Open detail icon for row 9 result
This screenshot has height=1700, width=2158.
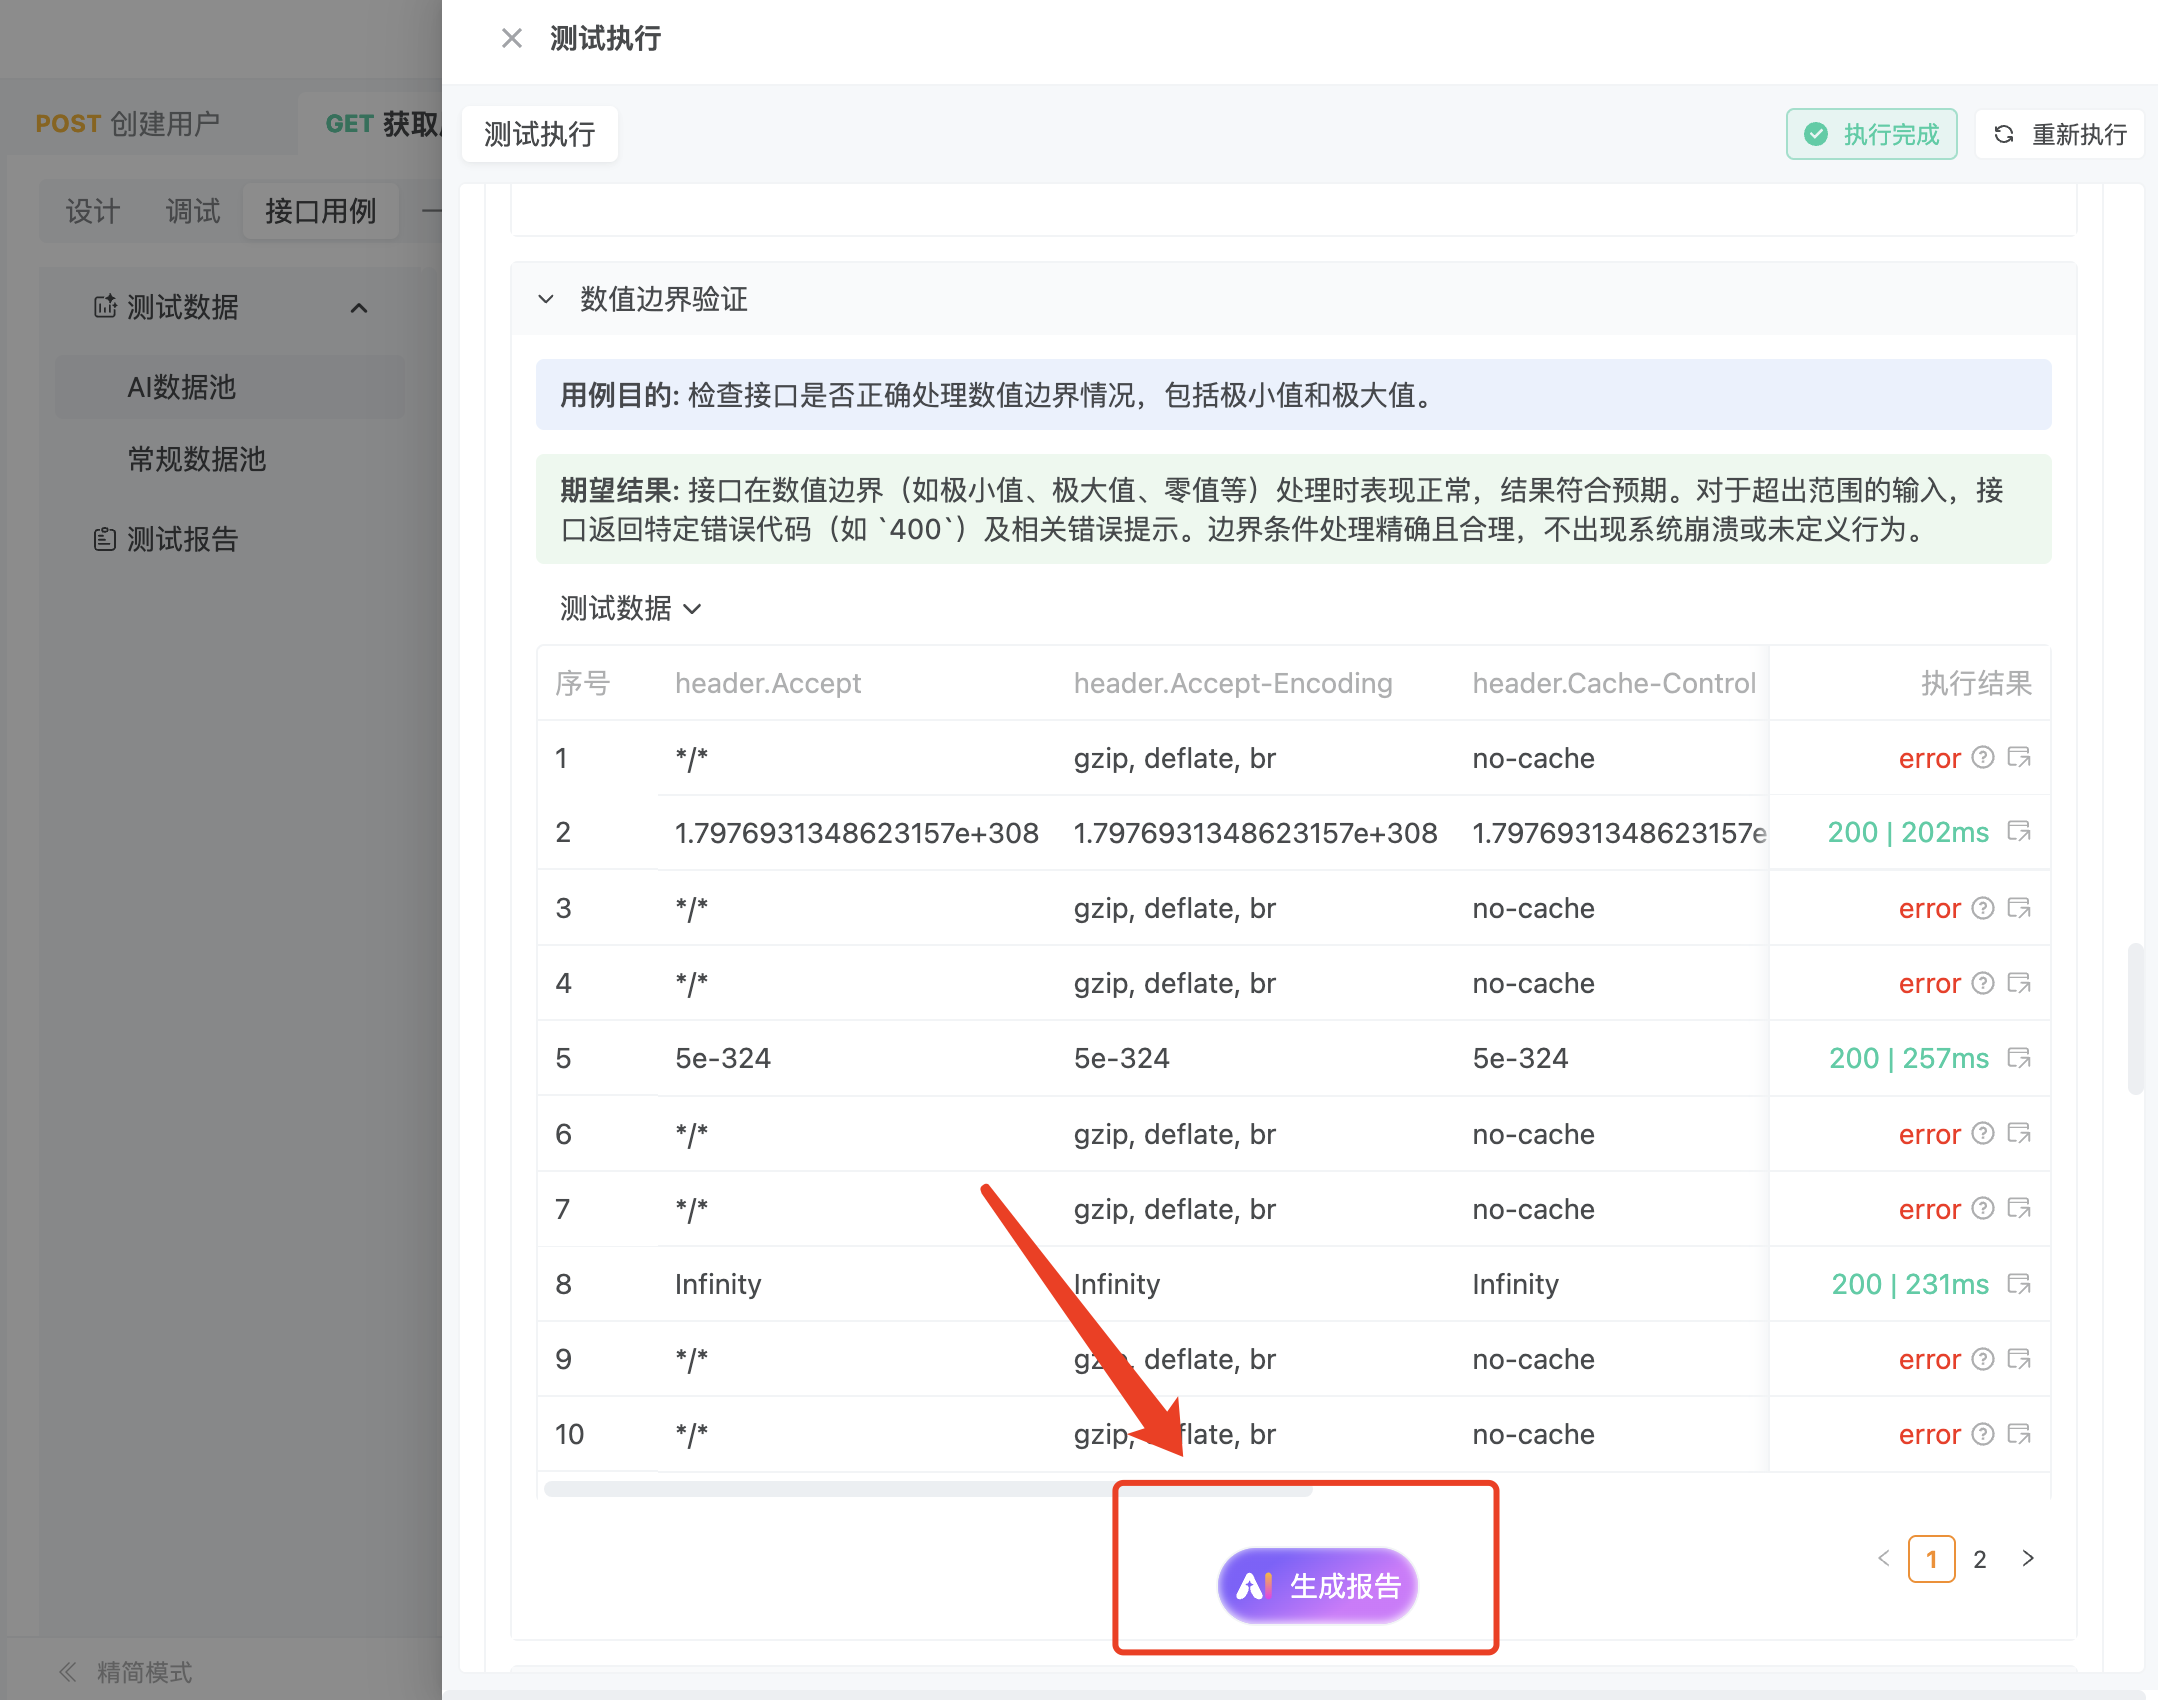(2019, 1359)
